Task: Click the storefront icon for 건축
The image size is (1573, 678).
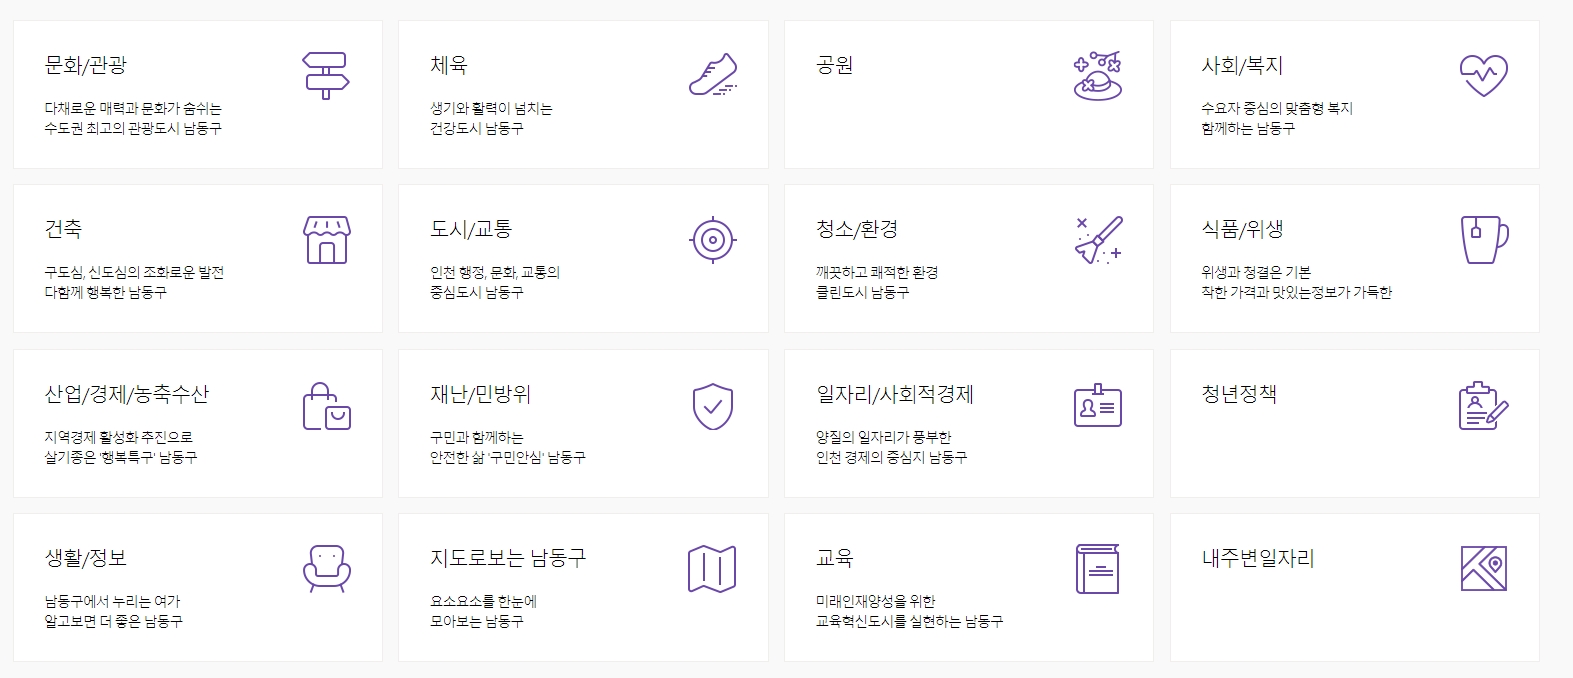Action: click(x=328, y=238)
